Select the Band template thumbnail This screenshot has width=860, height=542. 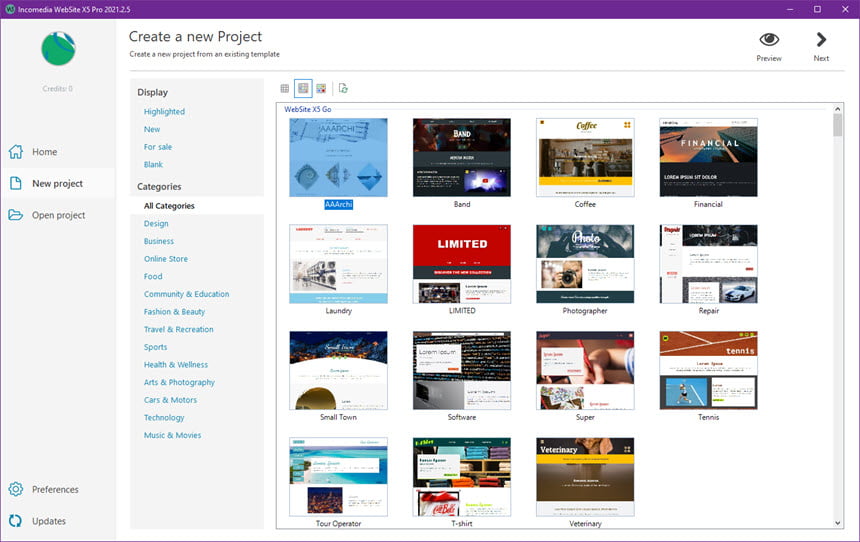point(462,157)
